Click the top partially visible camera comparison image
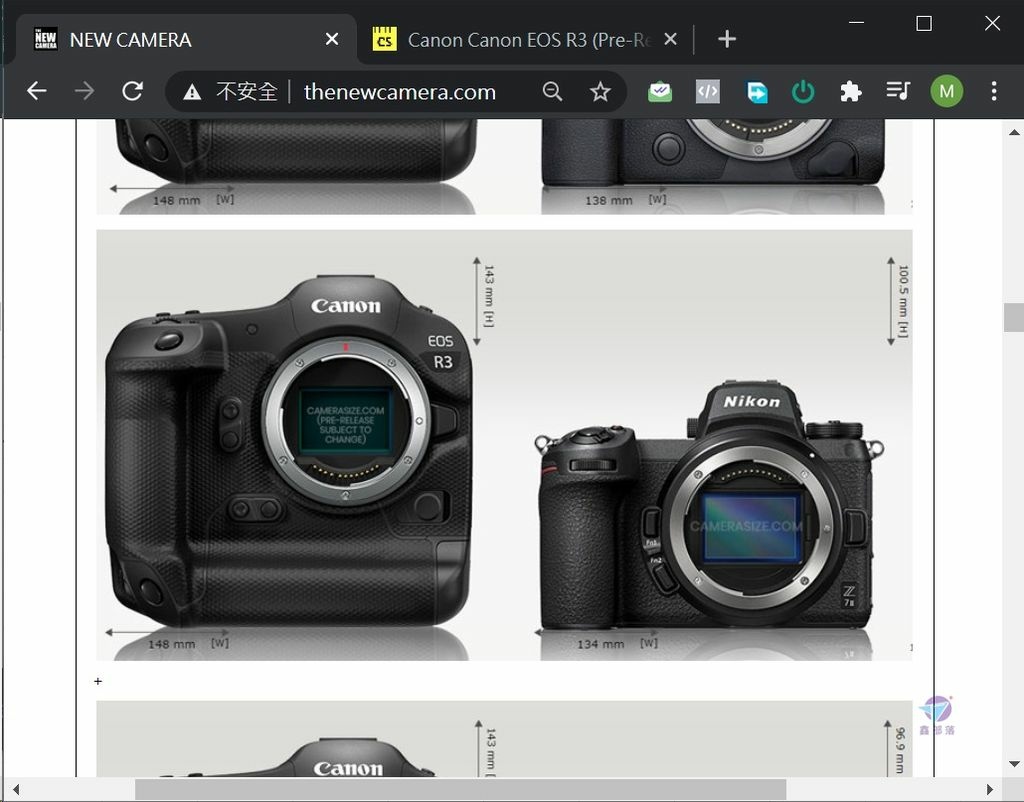1024x802 pixels. pos(504,167)
